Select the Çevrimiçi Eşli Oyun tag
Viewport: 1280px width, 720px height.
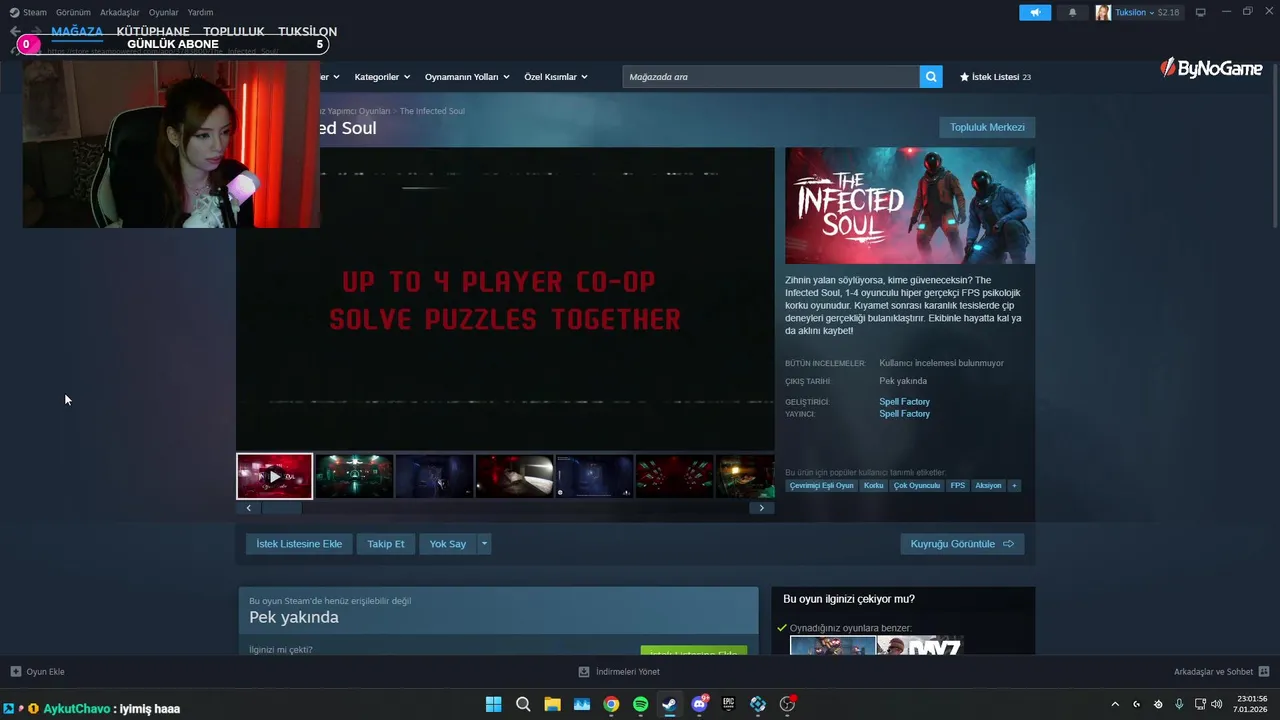(821, 486)
